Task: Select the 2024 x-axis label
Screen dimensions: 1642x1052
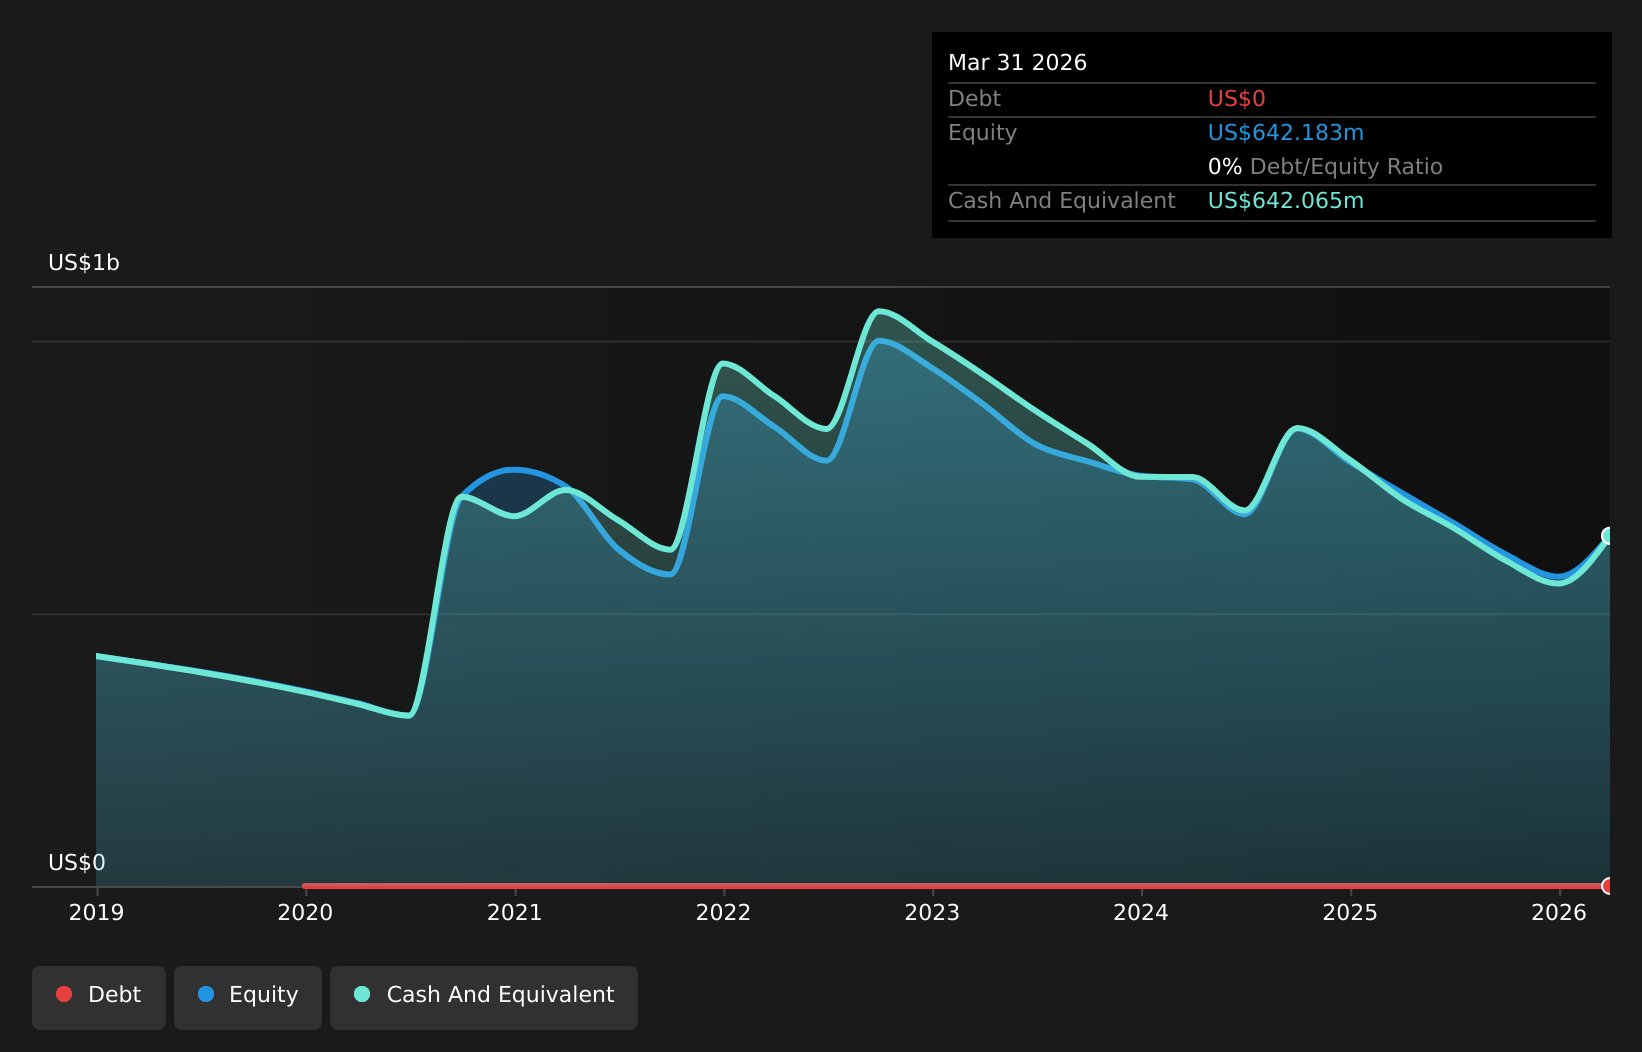Action: pos(1141,913)
